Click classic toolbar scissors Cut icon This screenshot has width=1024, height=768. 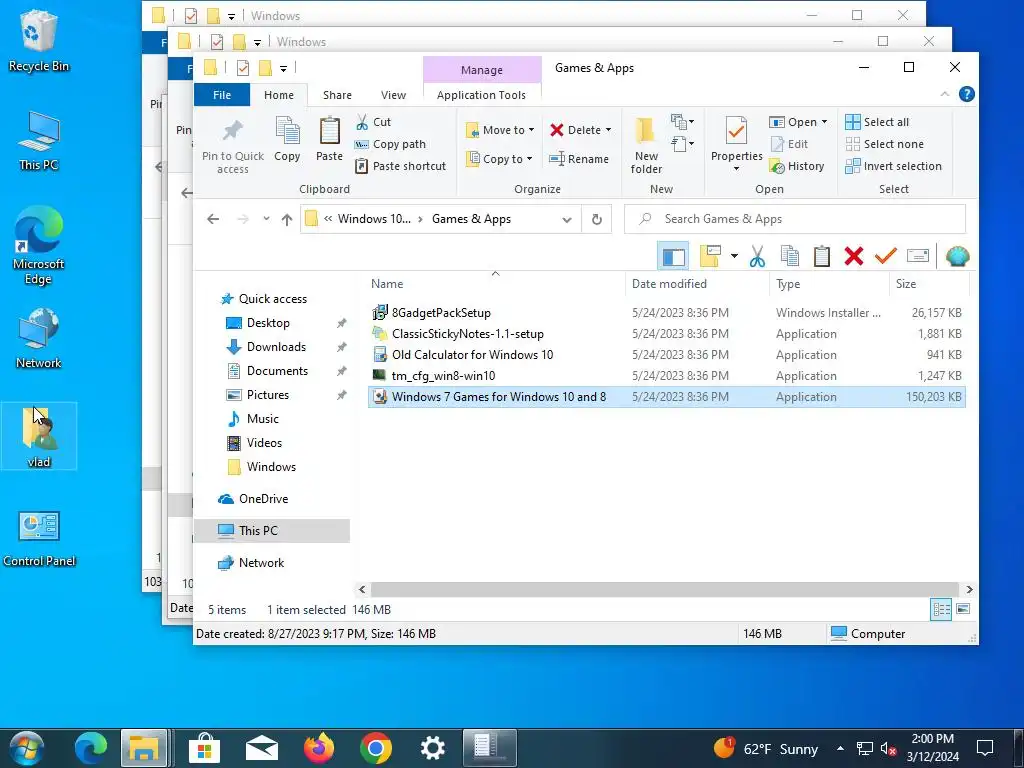pos(758,256)
